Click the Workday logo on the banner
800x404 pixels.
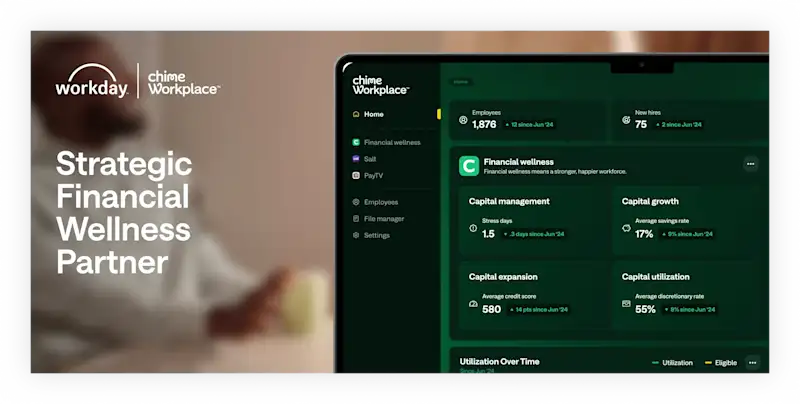tap(91, 82)
